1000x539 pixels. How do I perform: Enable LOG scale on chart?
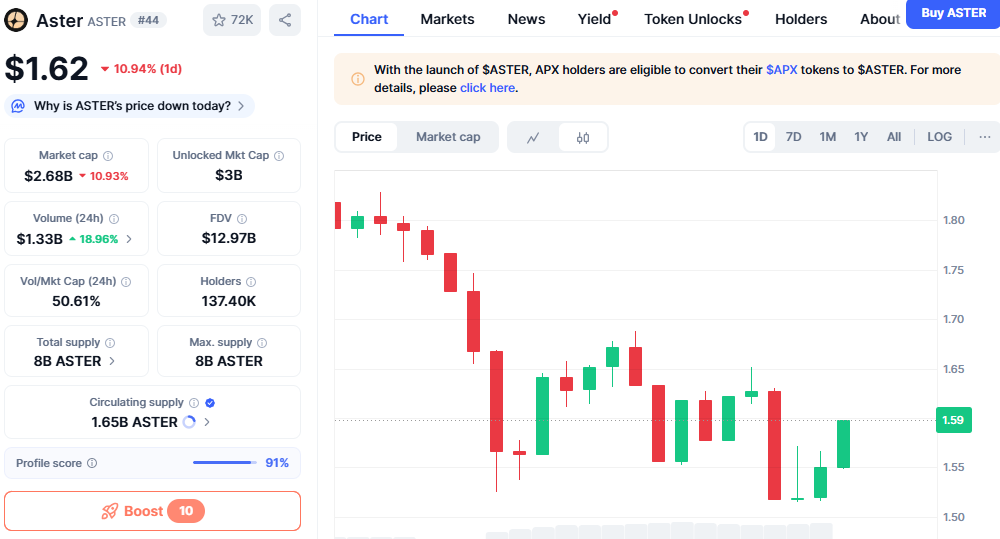[939, 137]
